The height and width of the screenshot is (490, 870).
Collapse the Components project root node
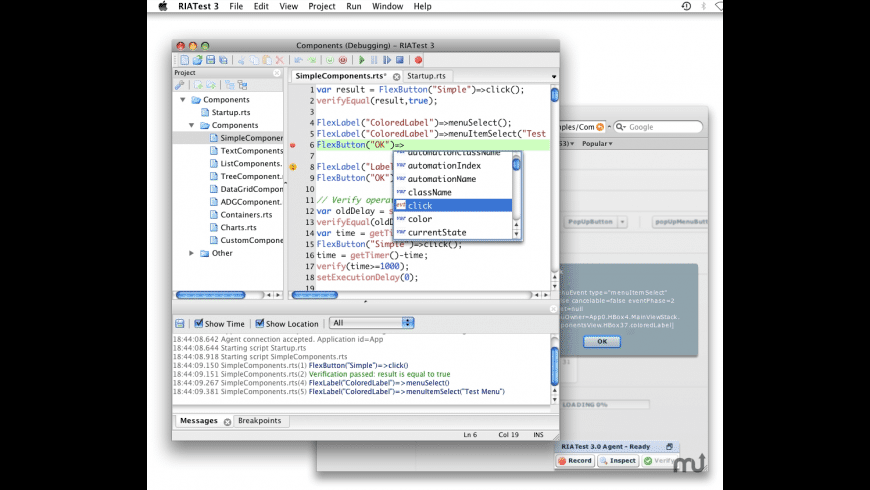(x=183, y=100)
